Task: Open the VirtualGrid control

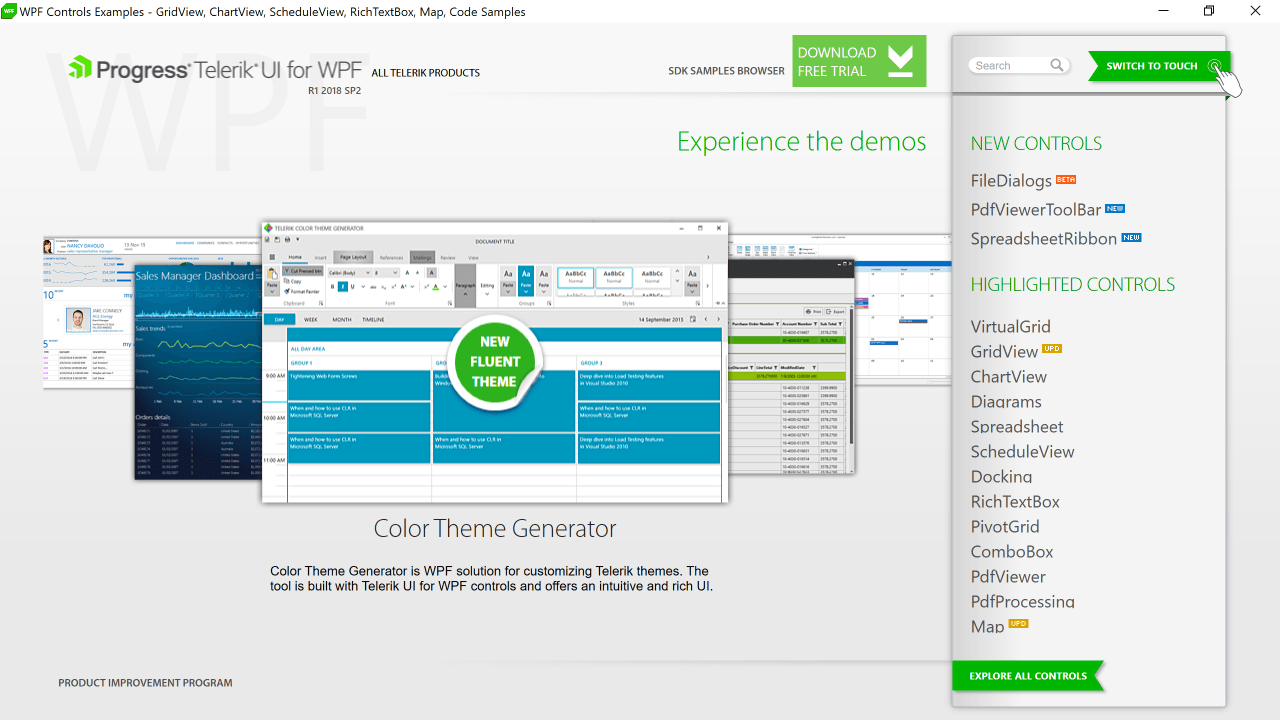Action: 1010,326
